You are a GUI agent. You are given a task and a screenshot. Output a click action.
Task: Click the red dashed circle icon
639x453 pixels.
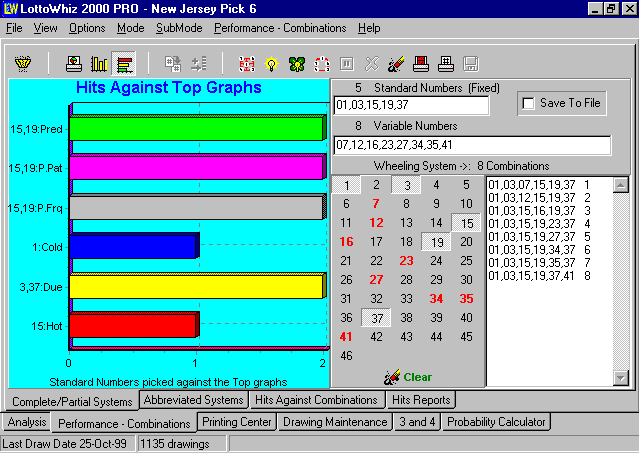point(322,64)
